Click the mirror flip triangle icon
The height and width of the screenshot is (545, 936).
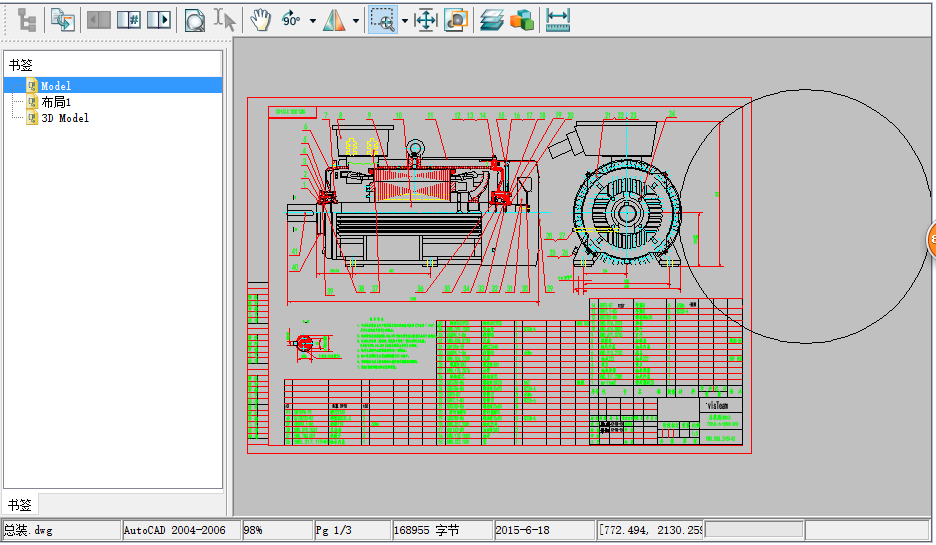334,20
